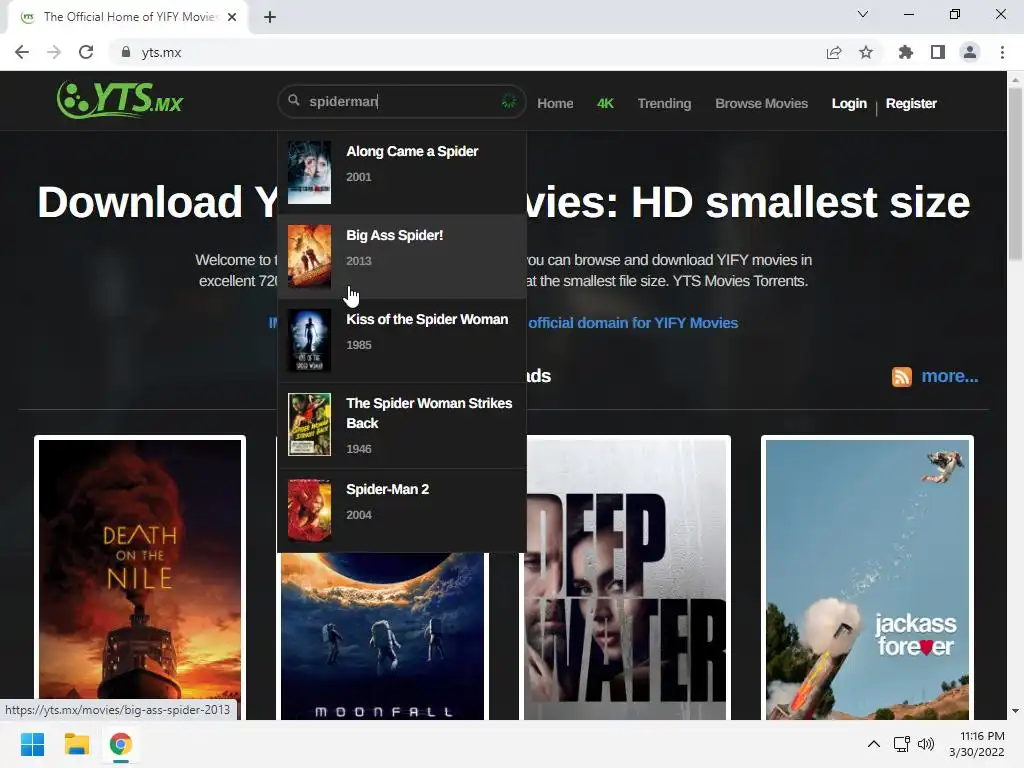
Task: Click Along Came a Spider poster thumbnail
Action: tap(310, 172)
